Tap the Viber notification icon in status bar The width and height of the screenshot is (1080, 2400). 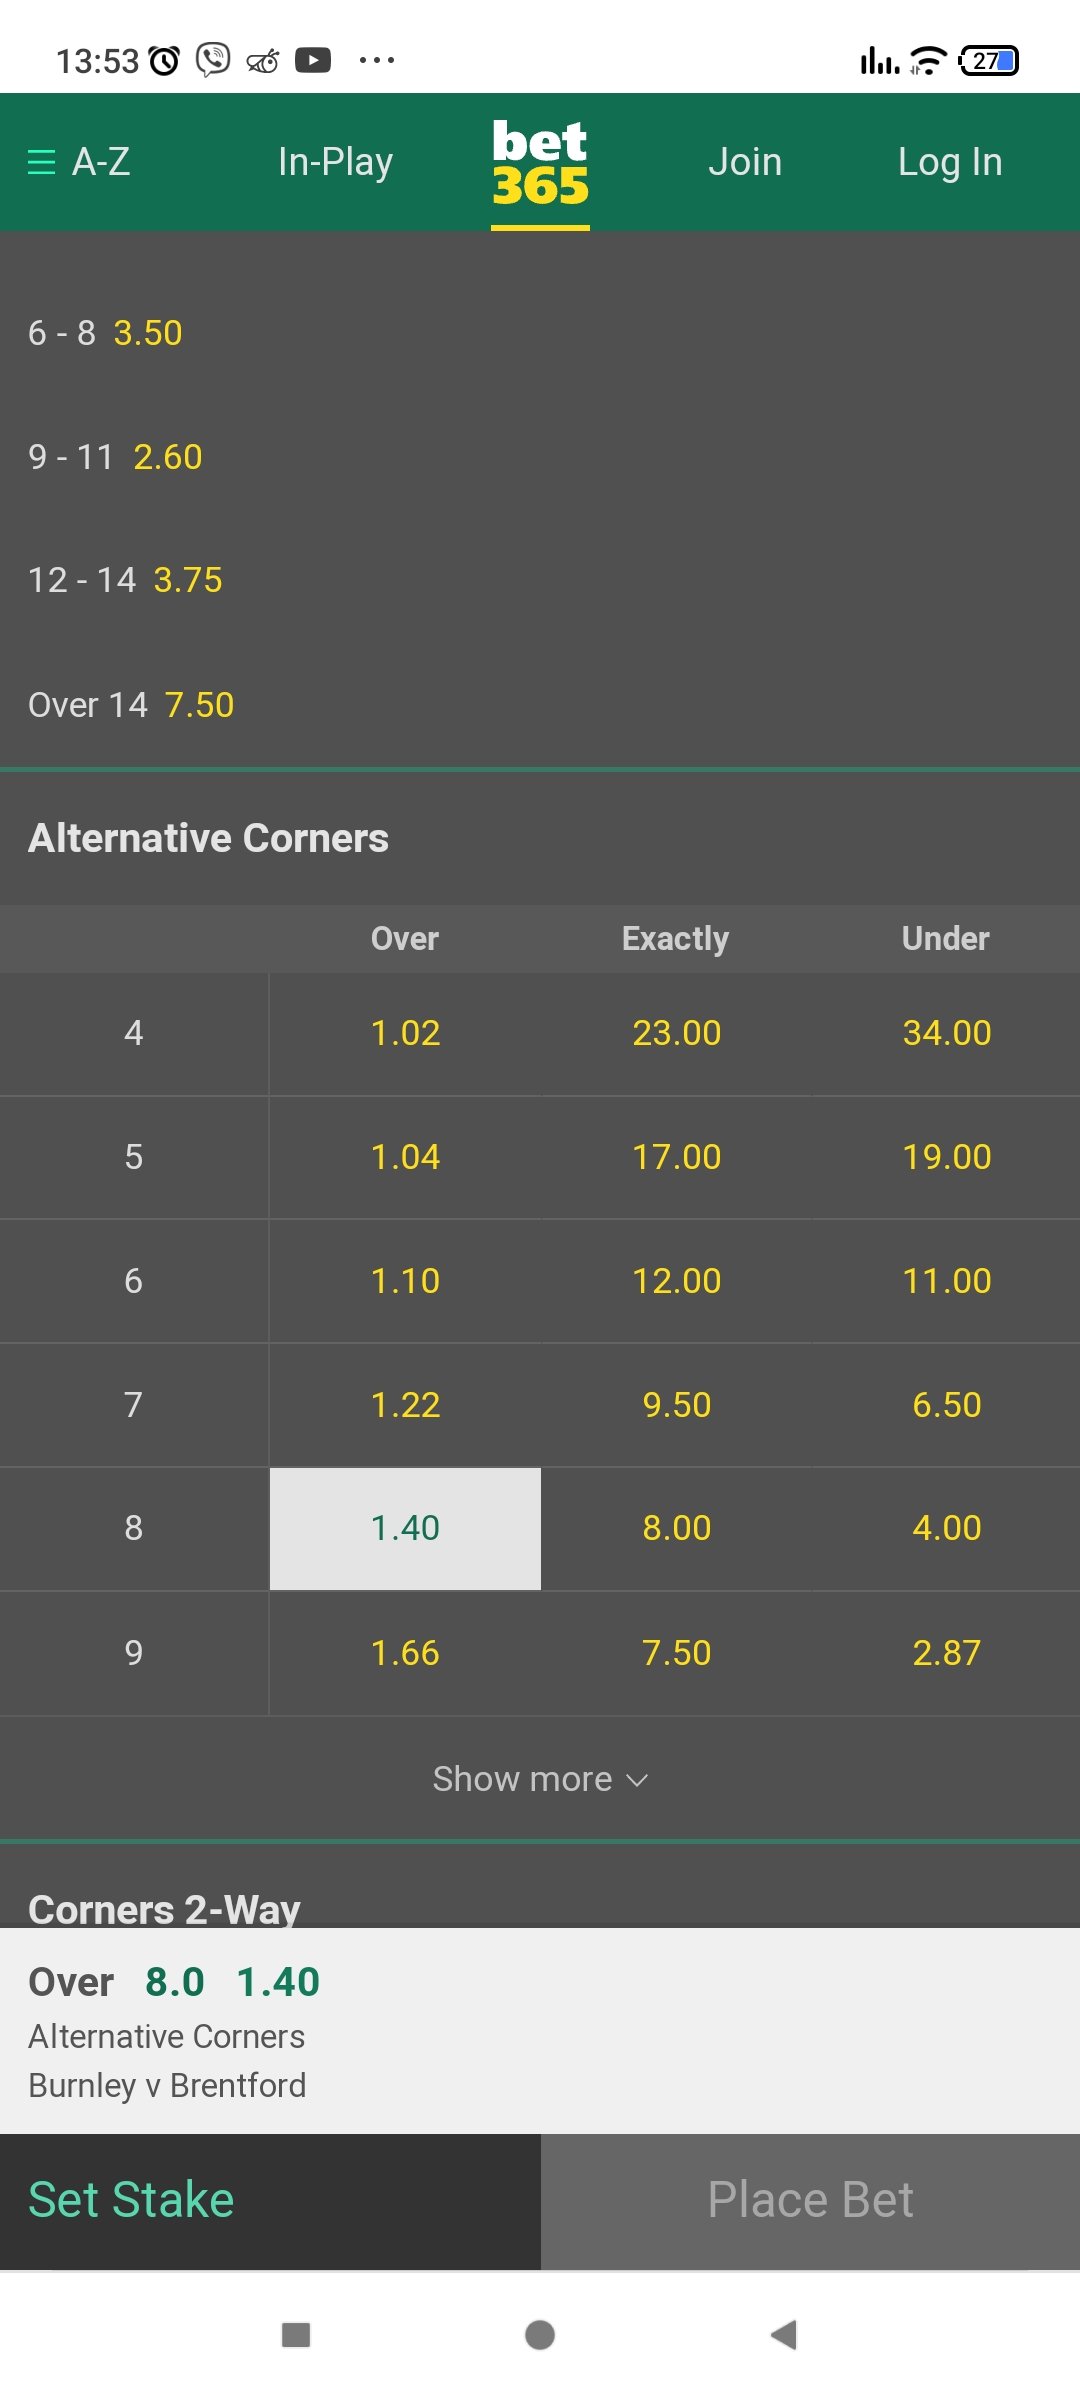click(x=213, y=60)
